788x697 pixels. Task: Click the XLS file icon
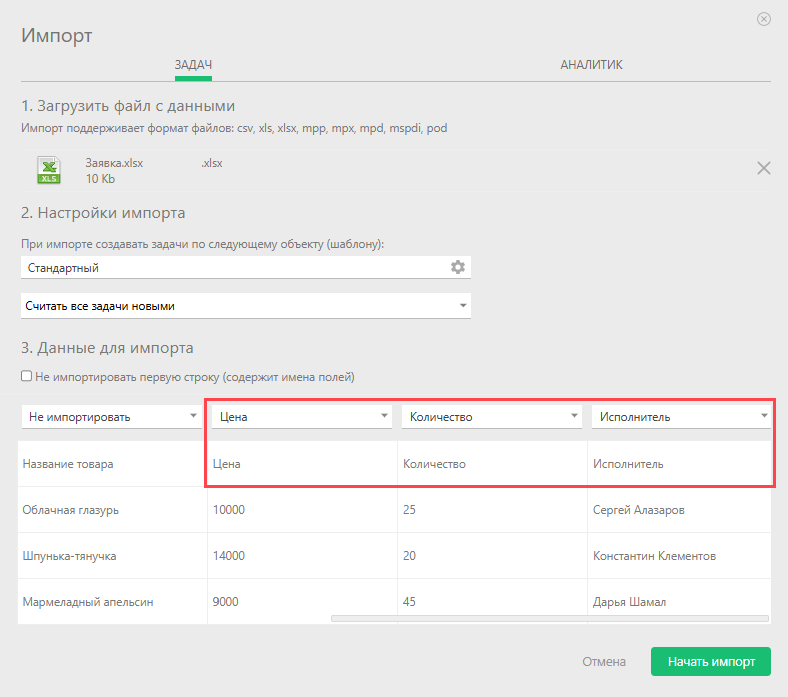pos(49,170)
